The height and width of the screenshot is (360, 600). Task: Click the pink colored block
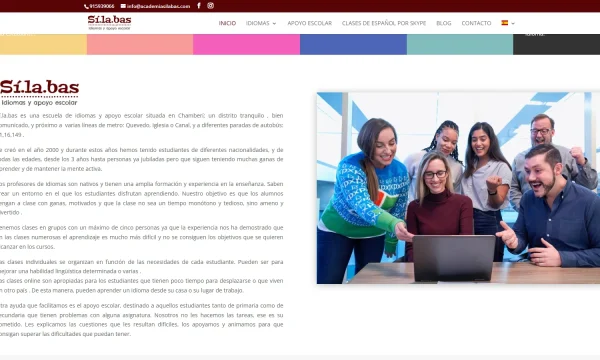[x=246, y=44]
